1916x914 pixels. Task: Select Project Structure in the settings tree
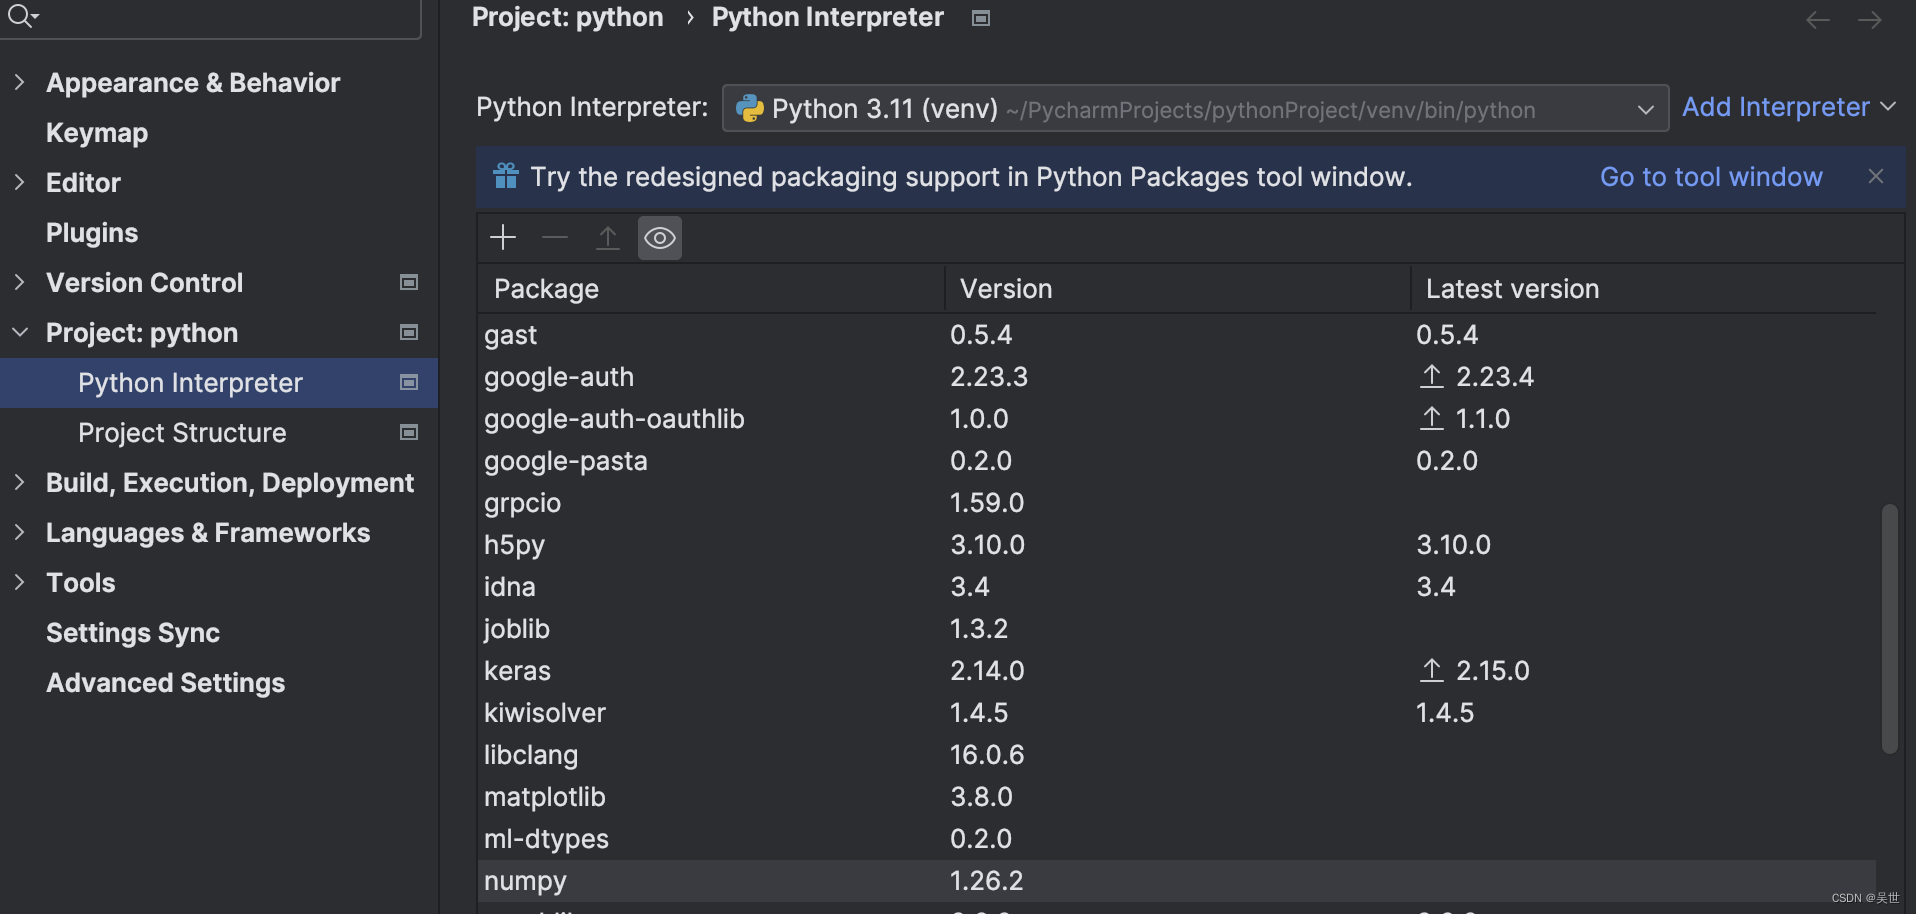[x=182, y=432]
